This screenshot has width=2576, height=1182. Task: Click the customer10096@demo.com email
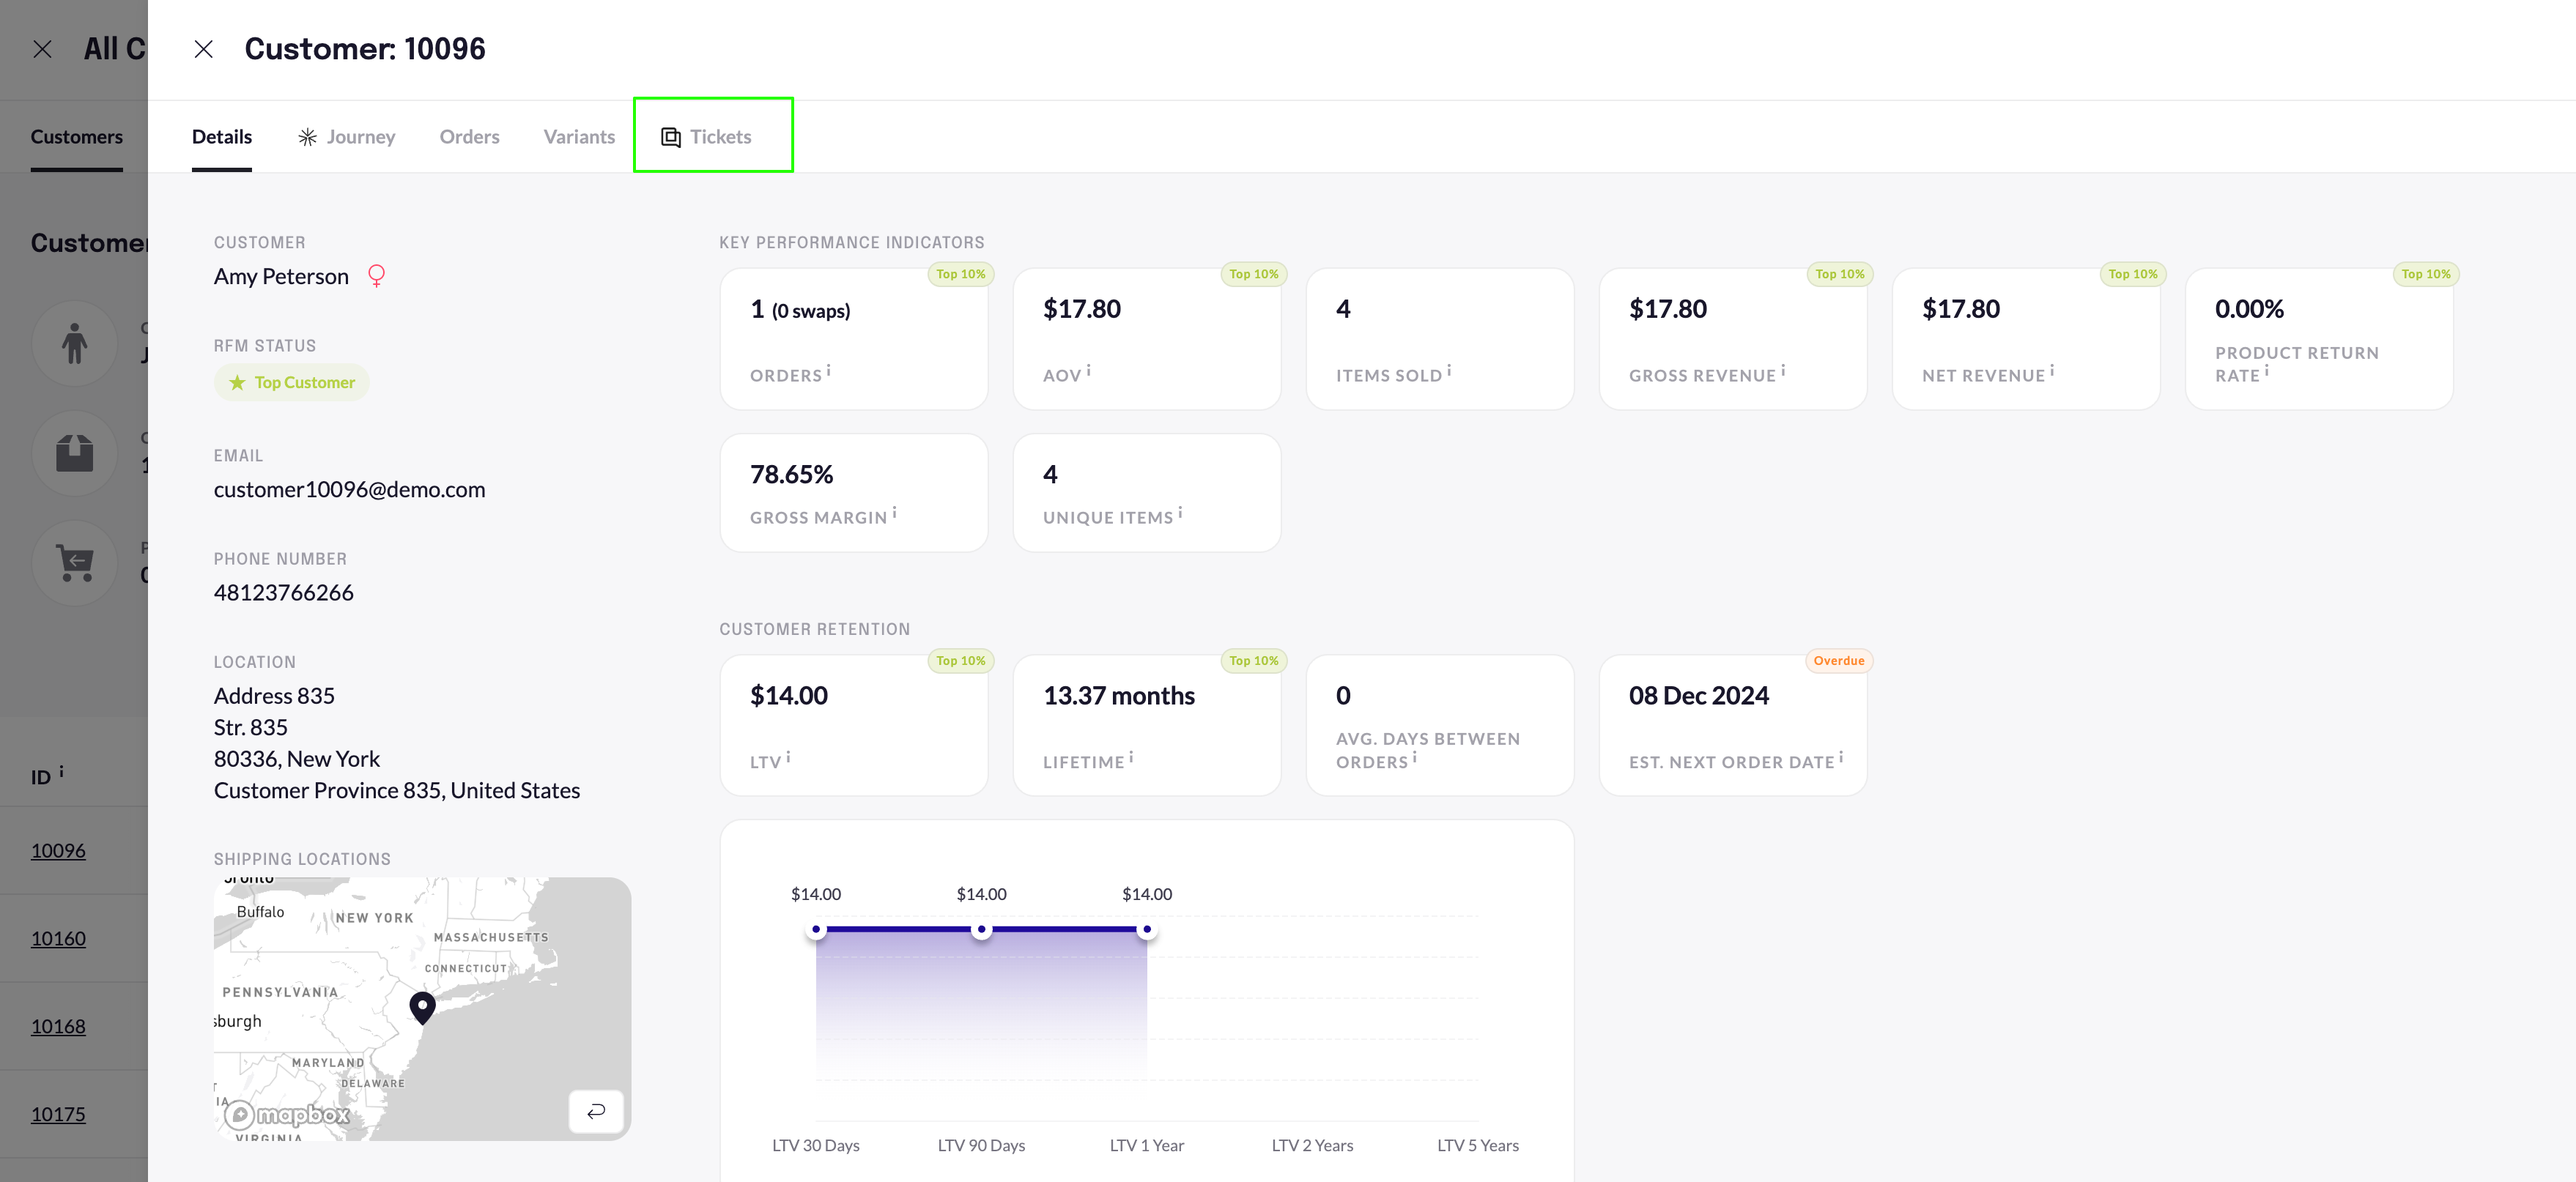point(349,489)
